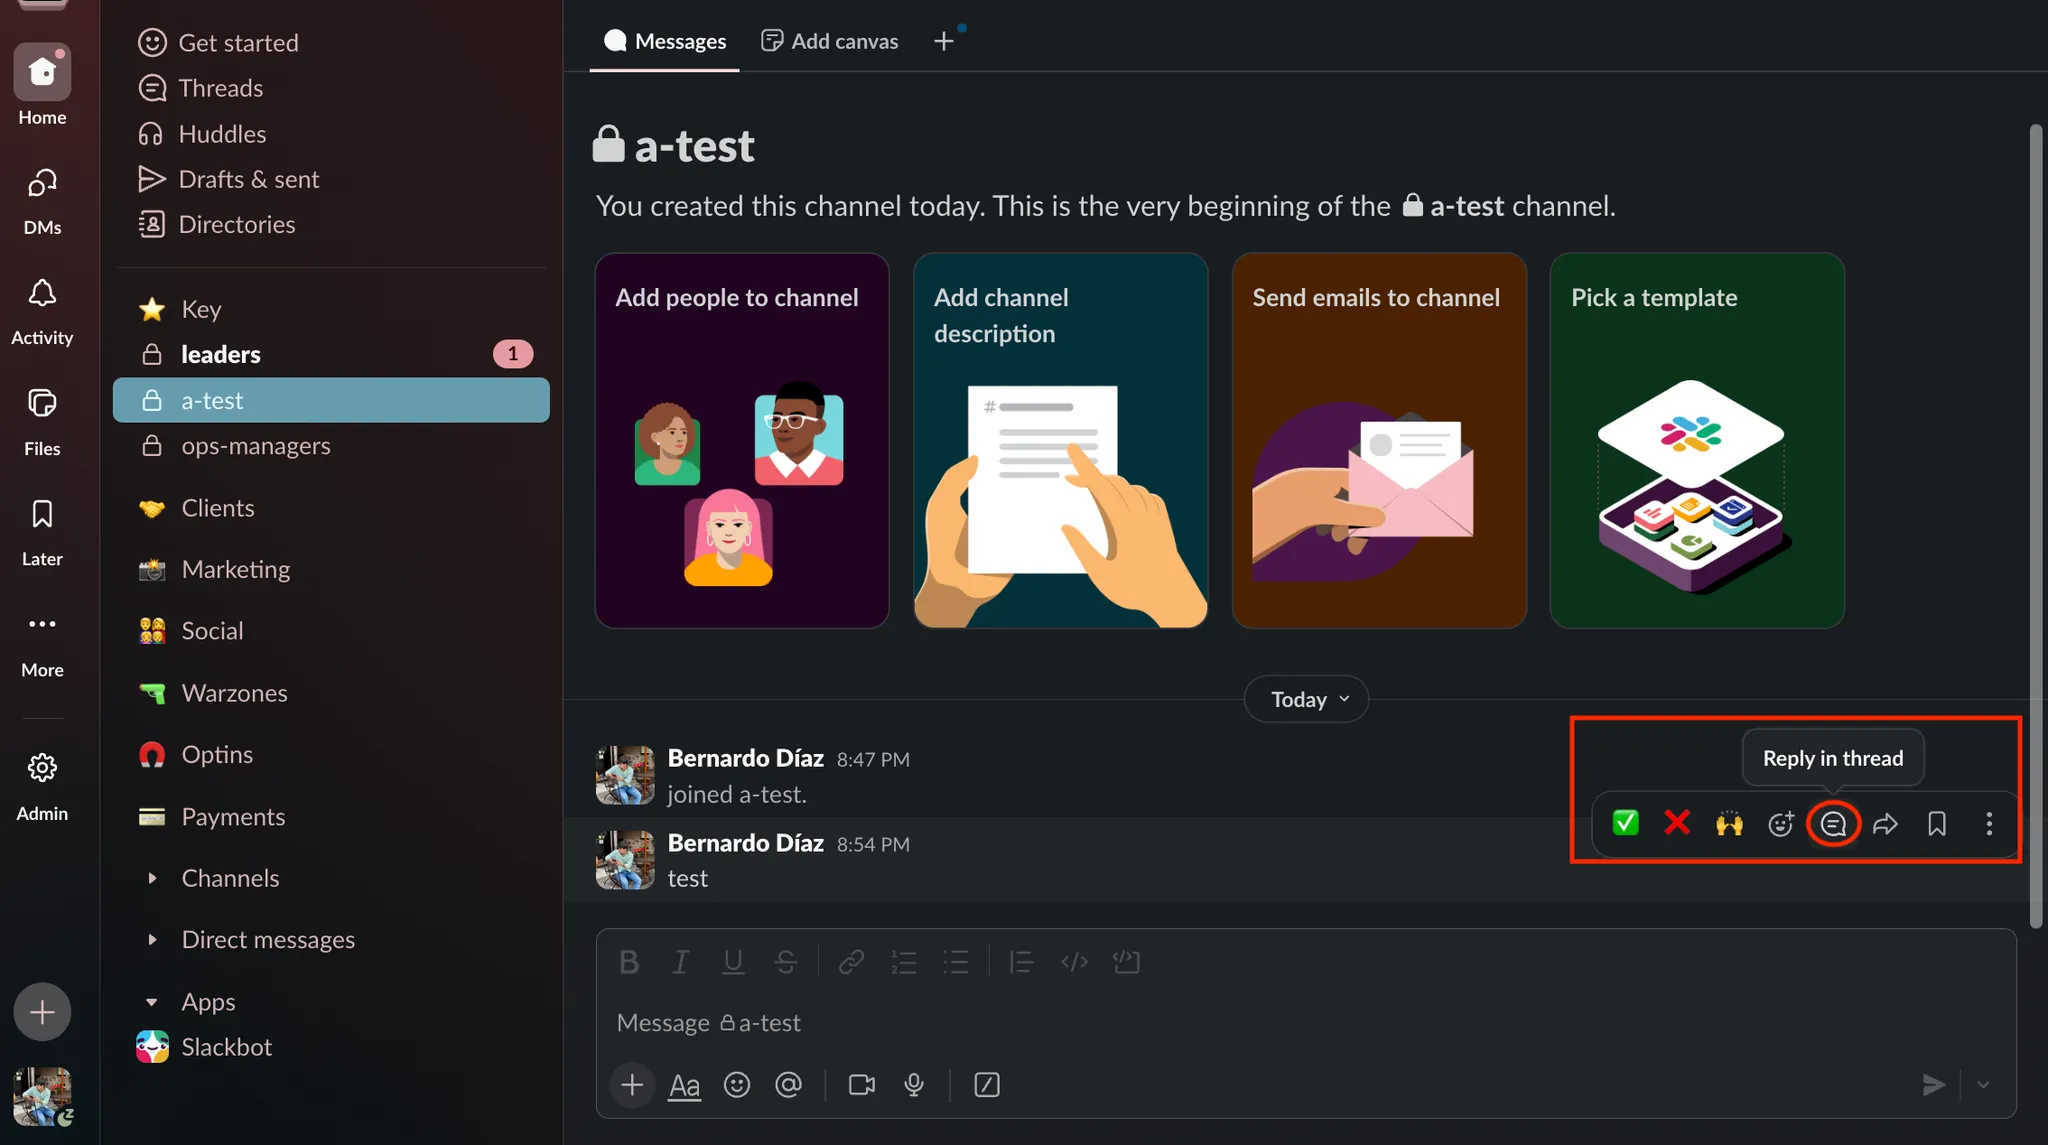
Task: Click the mention @ icon in composer
Action: [x=789, y=1085]
